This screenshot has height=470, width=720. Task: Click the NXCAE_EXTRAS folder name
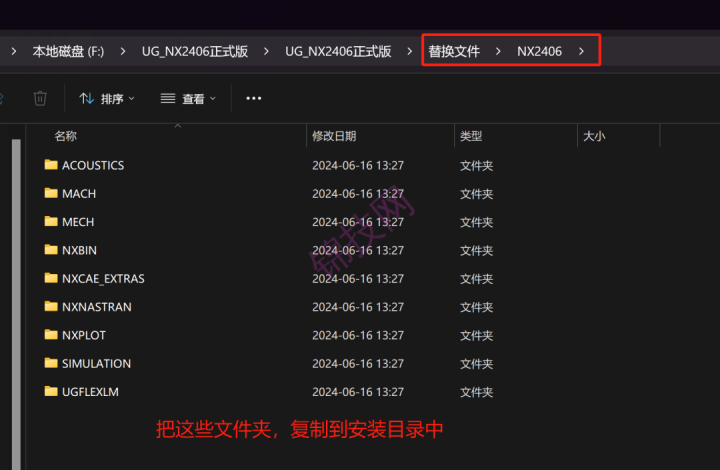103,279
